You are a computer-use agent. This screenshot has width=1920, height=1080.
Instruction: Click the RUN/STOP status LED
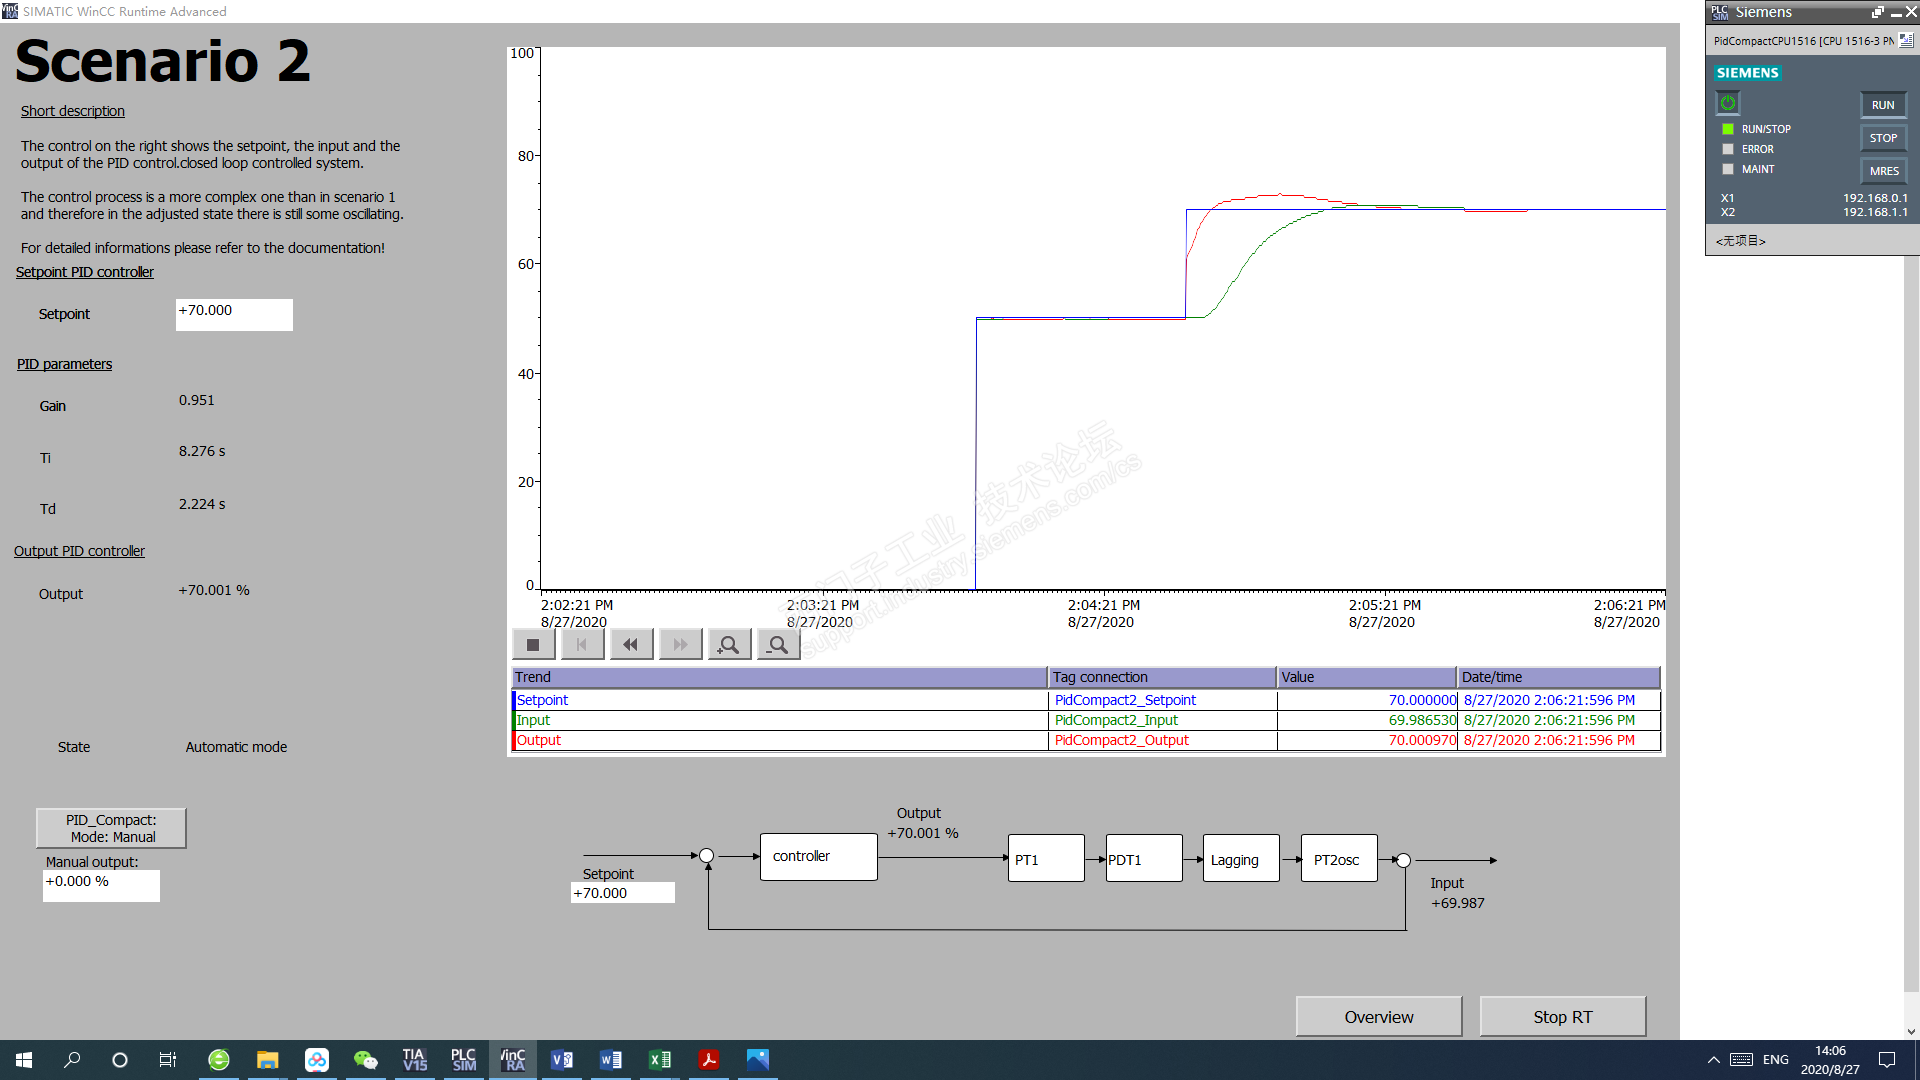coord(1728,129)
